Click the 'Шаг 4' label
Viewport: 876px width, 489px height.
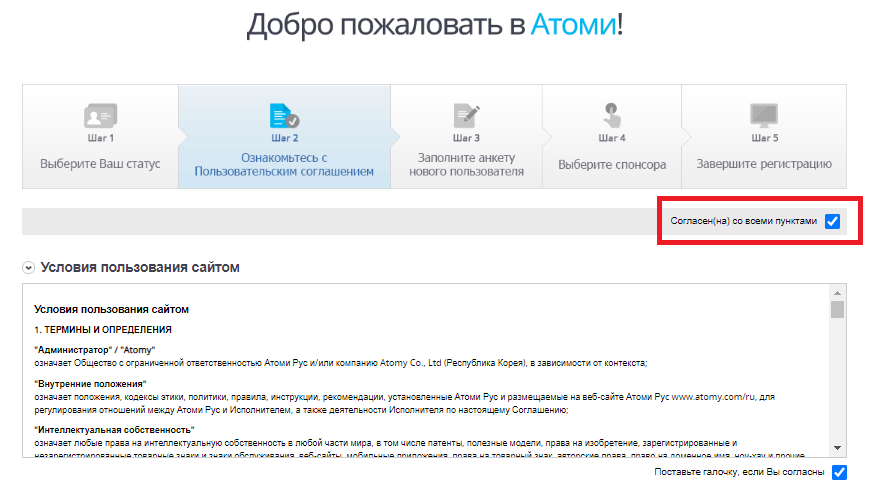click(612, 138)
